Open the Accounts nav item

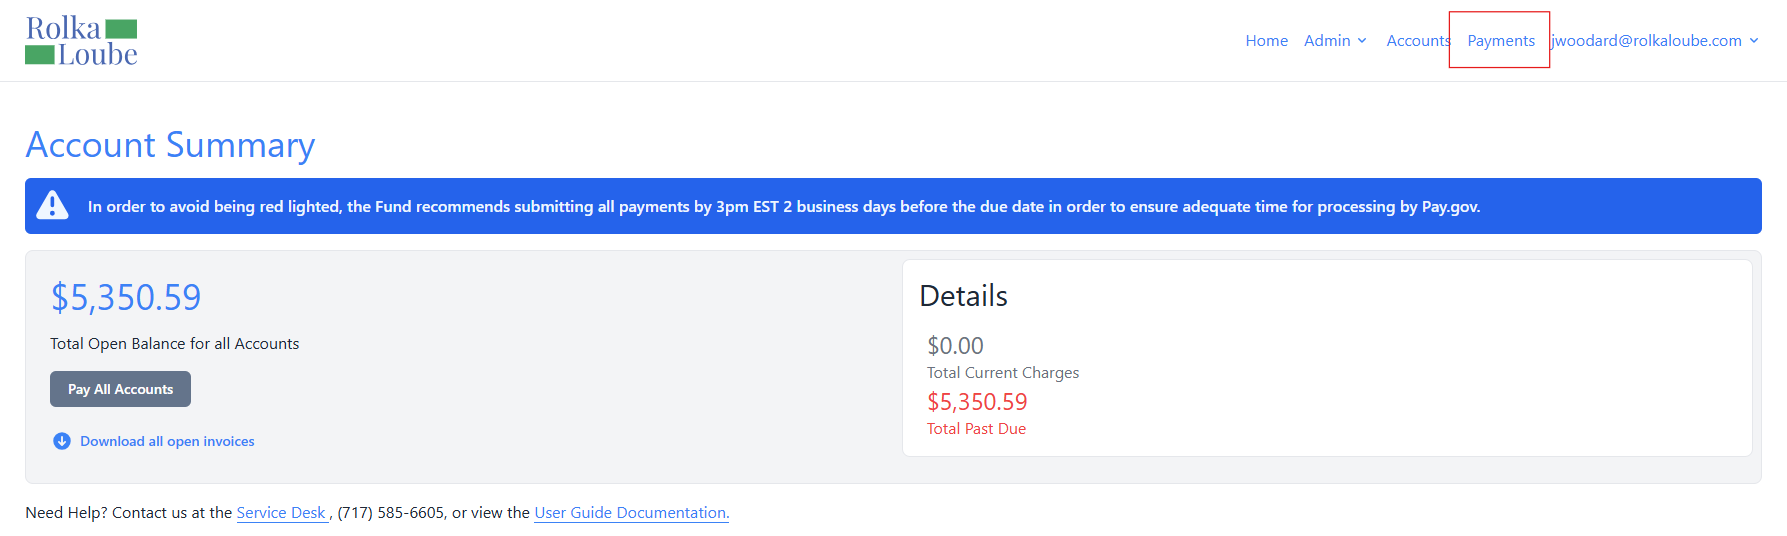(1418, 41)
